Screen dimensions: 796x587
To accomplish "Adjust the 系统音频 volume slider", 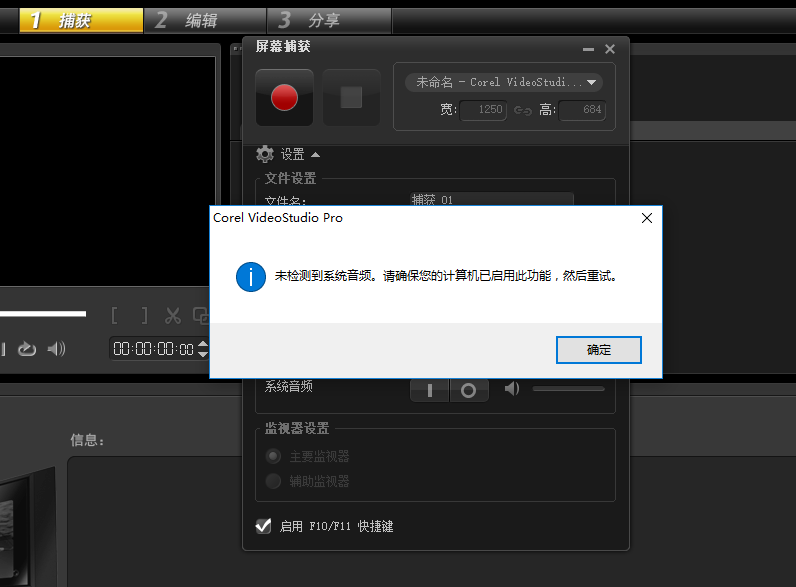I will tap(569, 389).
